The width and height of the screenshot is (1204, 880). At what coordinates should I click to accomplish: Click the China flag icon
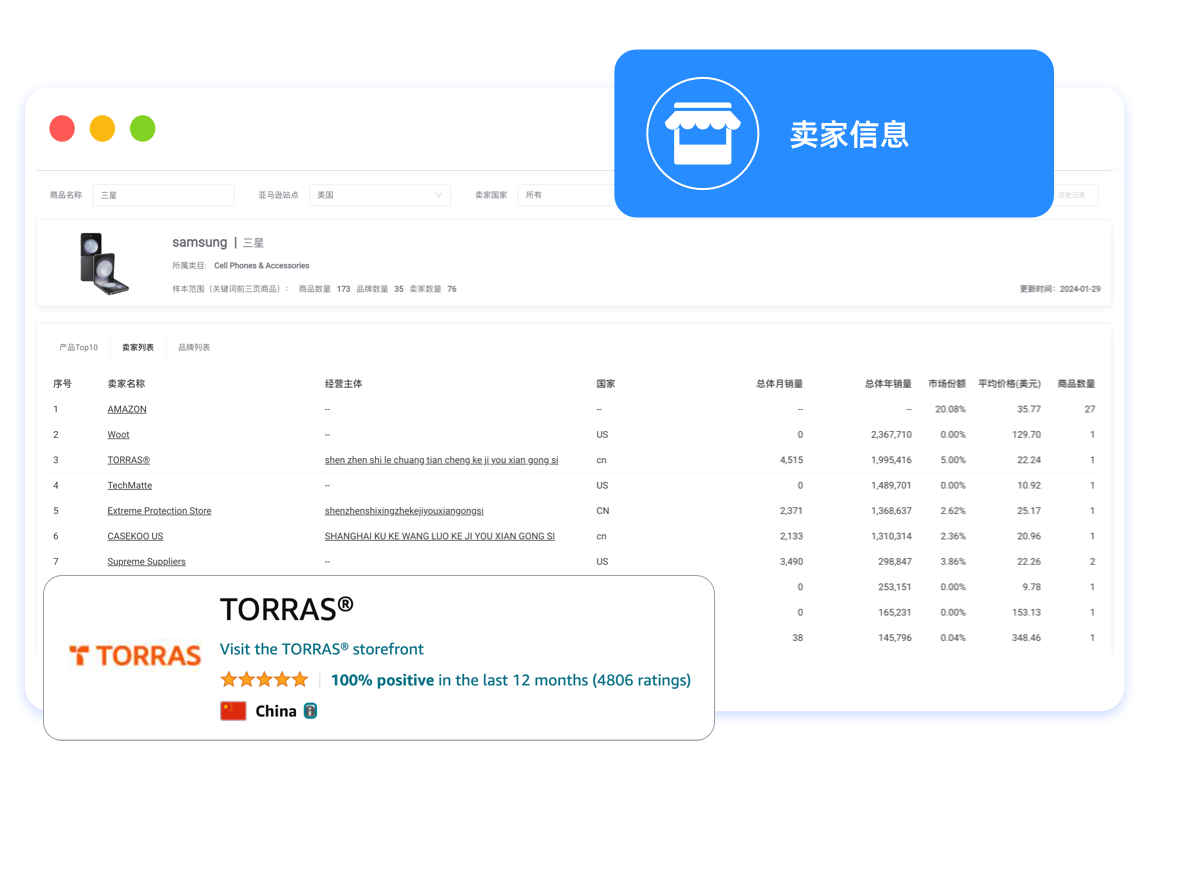click(x=233, y=711)
